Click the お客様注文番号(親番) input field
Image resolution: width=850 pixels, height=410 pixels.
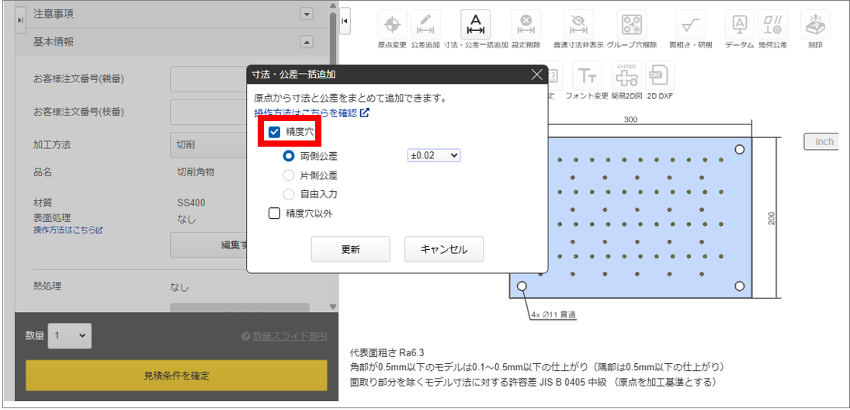click(208, 79)
